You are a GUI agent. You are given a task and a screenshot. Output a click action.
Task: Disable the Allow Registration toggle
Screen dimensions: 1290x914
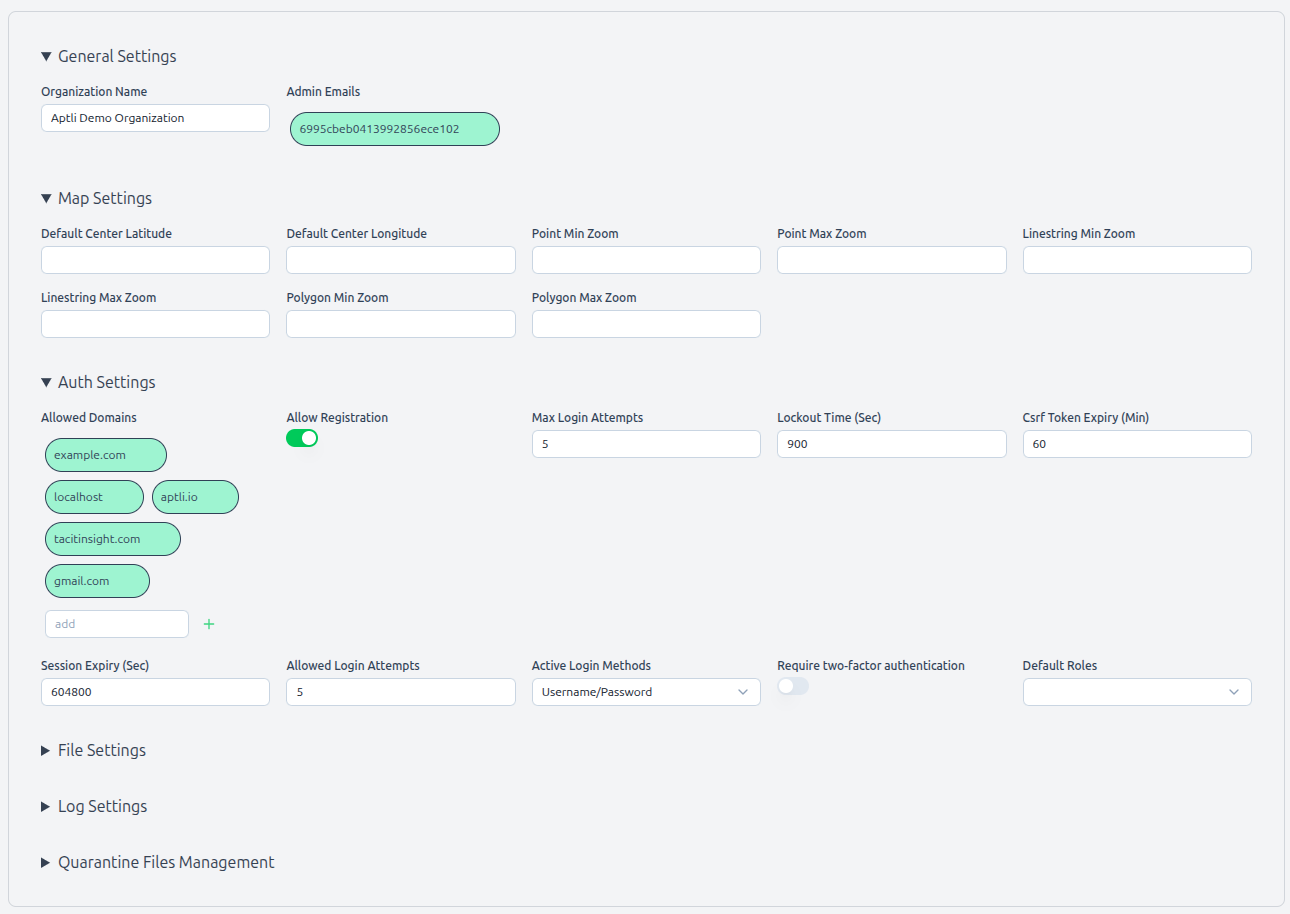click(302, 437)
